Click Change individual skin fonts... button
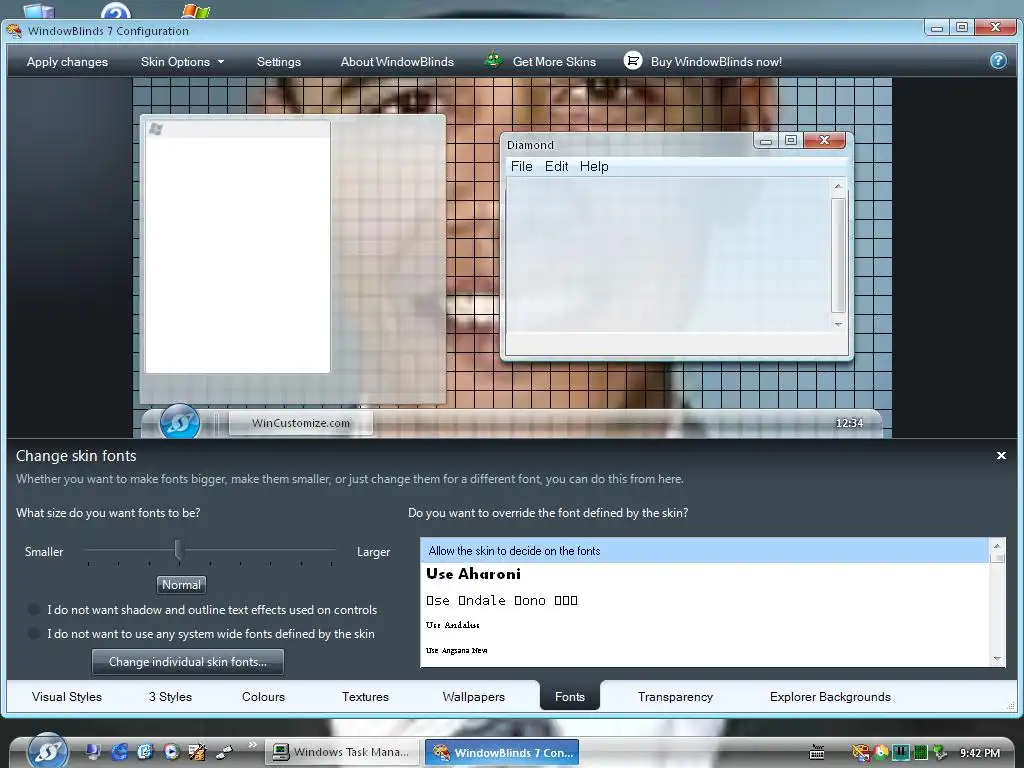1024x768 pixels. point(187,662)
